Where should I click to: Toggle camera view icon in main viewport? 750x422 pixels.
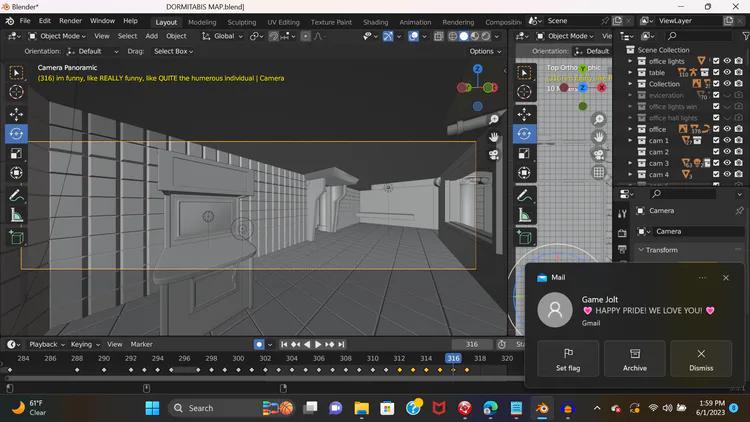click(494, 155)
